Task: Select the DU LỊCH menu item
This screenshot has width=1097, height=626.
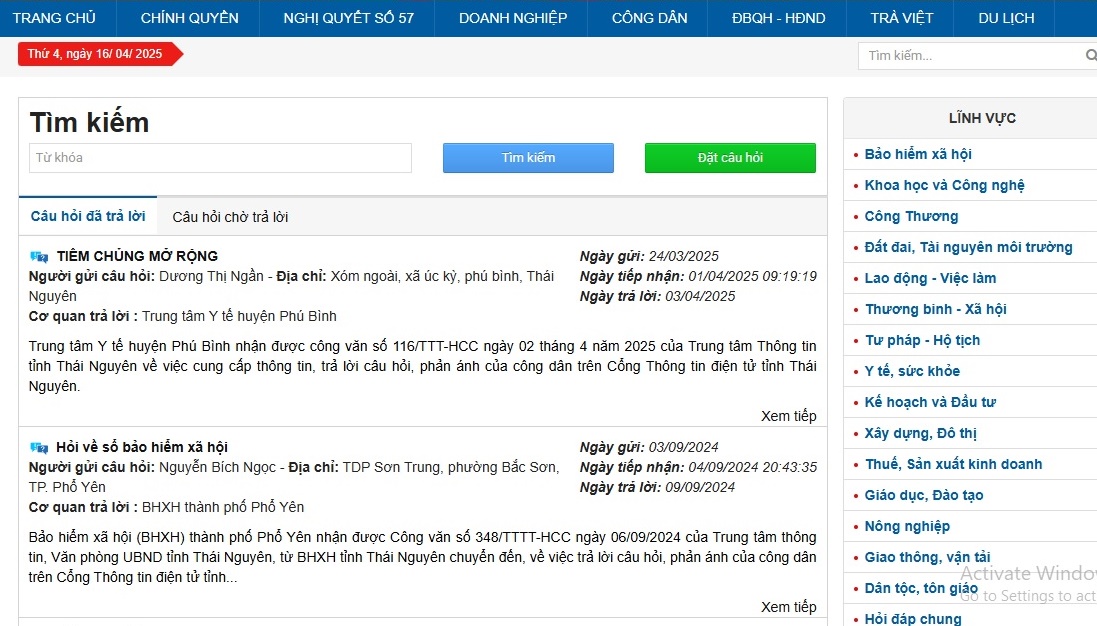Action: tap(1006, 18)
